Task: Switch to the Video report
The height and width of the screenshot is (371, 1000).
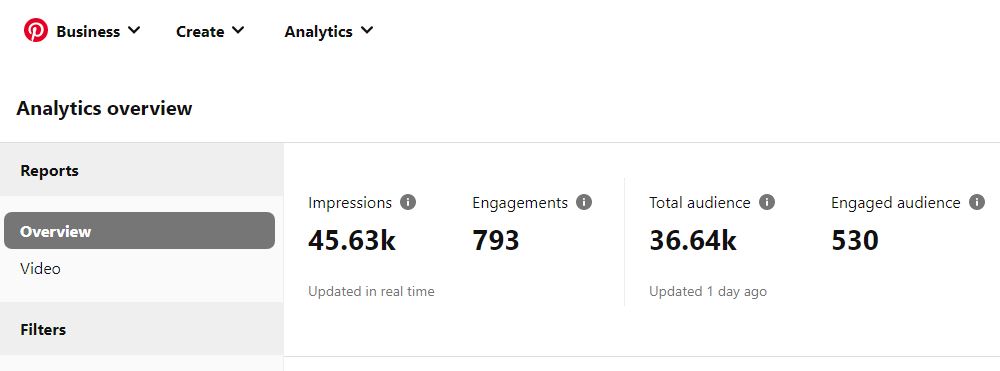Action: pyautogui.click(x=40, y=268)
